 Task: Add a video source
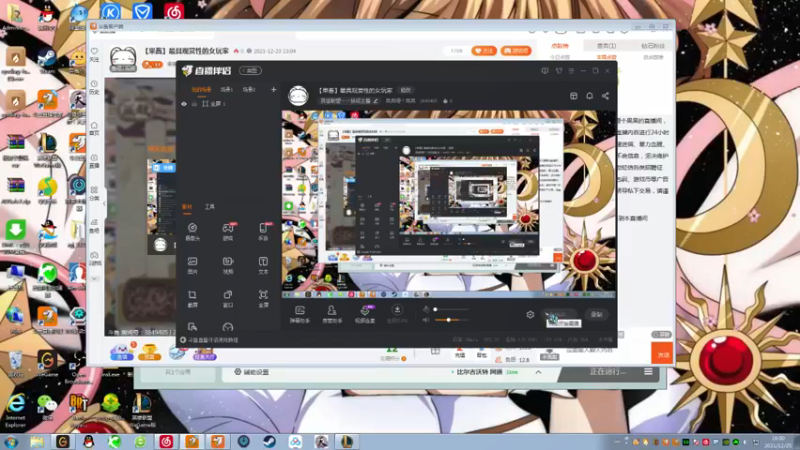[x=228, y=265]
